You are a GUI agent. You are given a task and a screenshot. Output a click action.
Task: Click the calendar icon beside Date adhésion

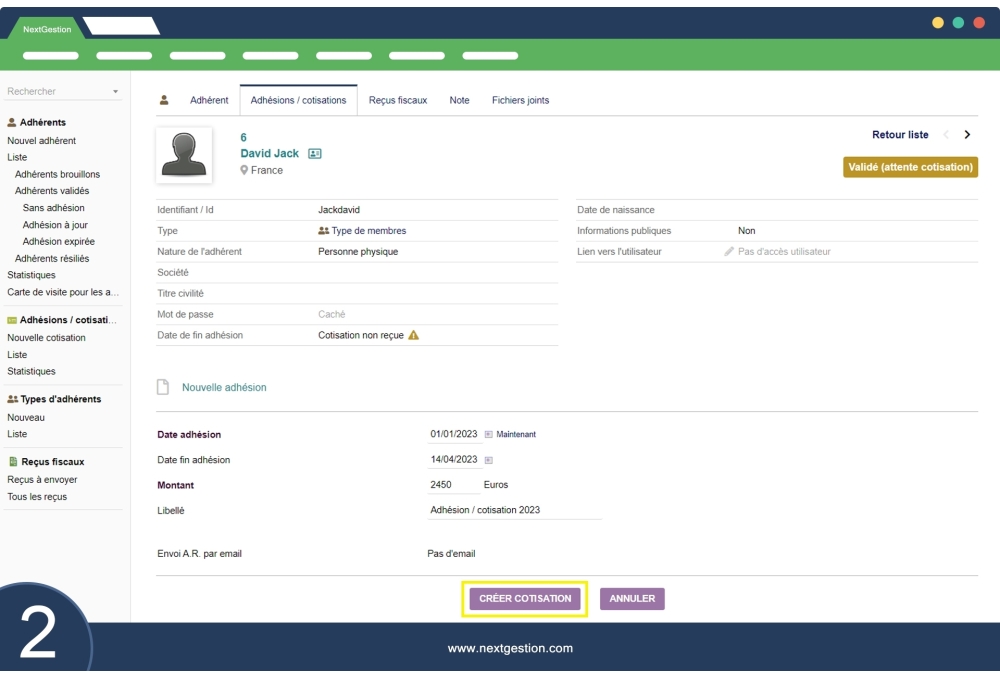click(x=489, y=435)
